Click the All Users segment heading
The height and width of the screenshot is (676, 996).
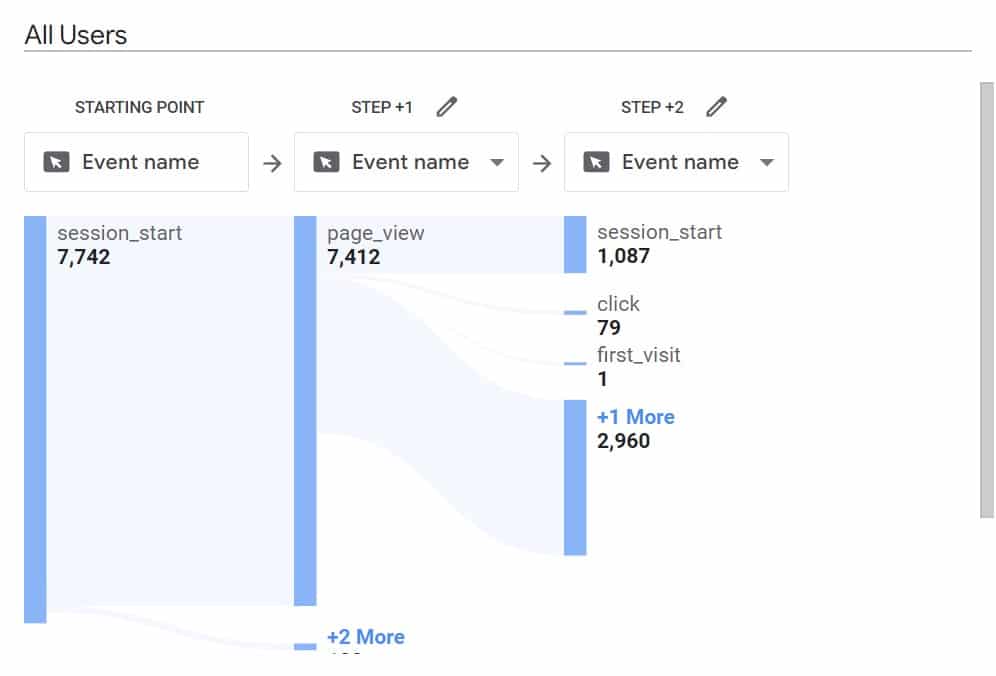click(76, 35)
